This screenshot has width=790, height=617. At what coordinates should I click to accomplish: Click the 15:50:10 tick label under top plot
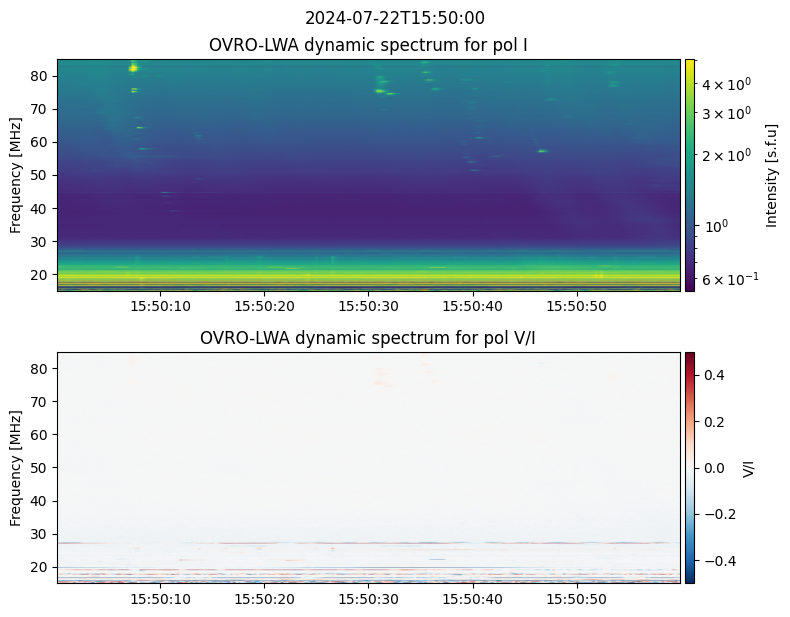pyautogui.click(x=161, y=305)
